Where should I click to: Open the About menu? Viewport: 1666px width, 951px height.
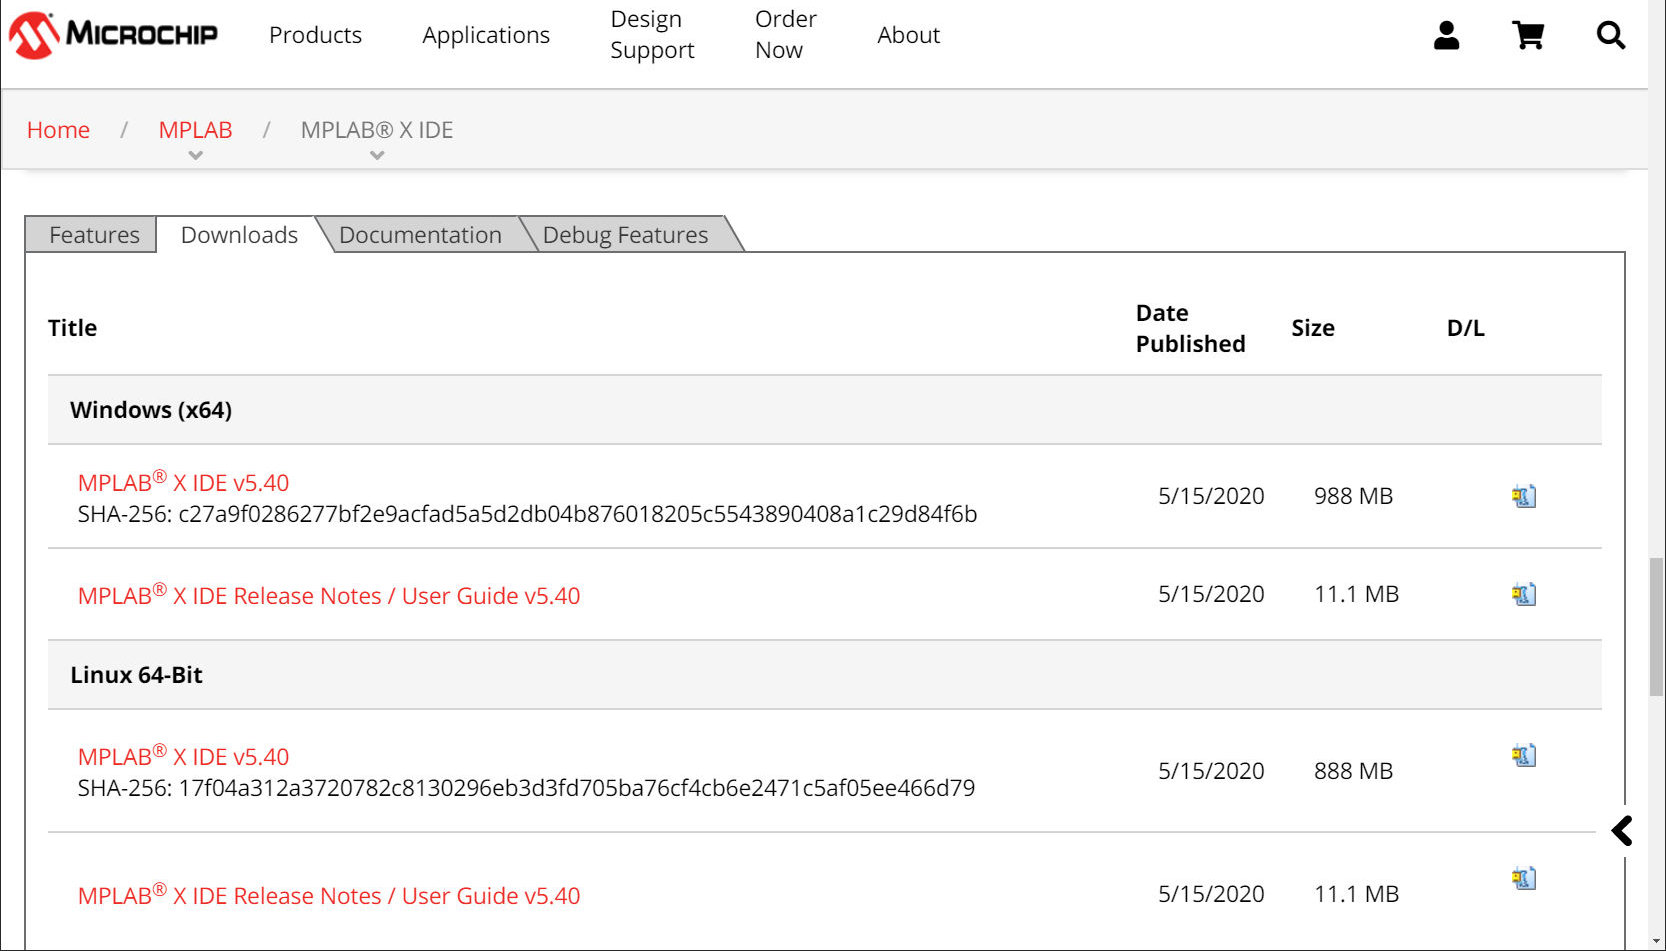click(908, 35)
